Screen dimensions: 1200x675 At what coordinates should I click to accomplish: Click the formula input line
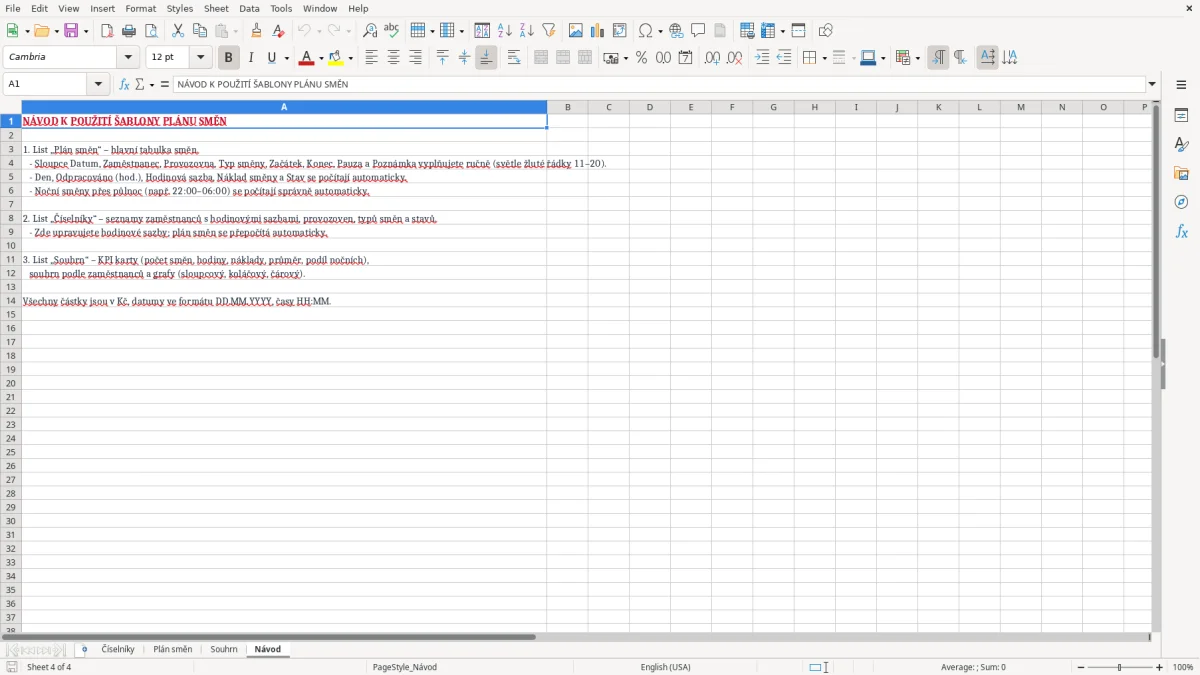click(x=659, y=84)
